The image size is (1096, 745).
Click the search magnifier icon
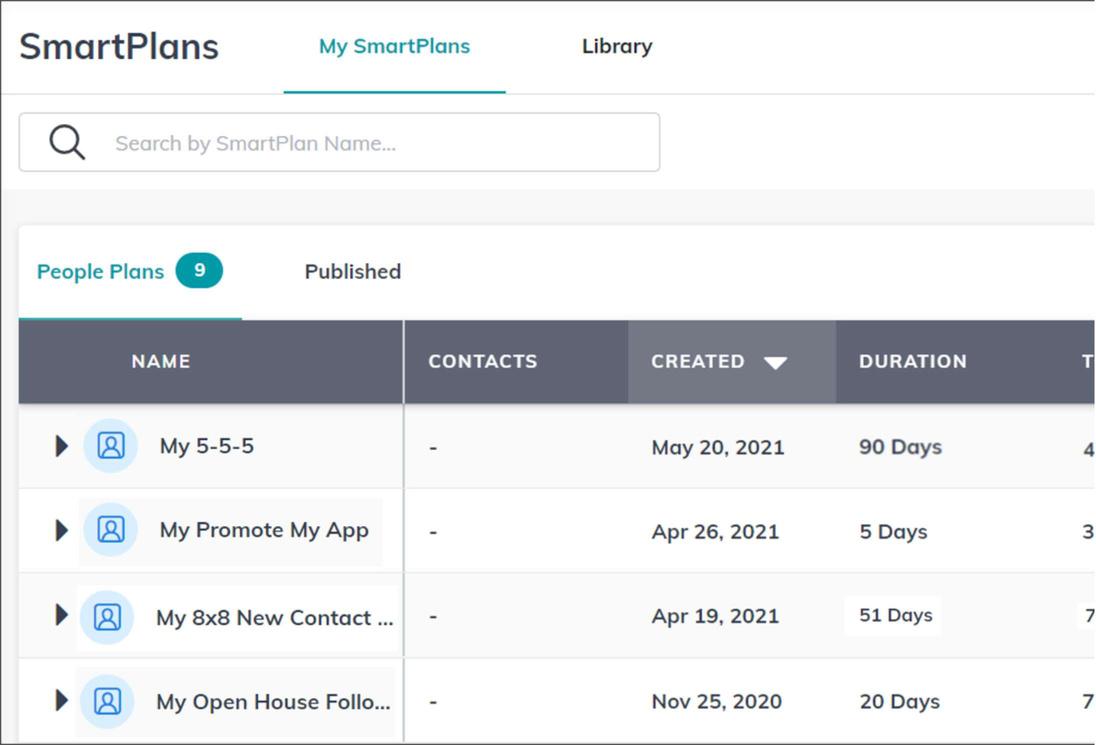point(67,143)
